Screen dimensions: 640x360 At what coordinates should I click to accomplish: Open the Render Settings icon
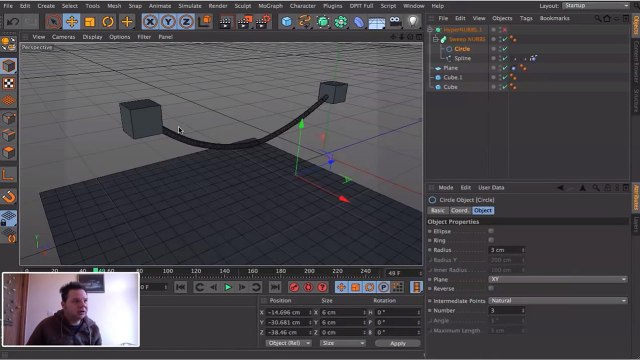(x=263, y=22)
